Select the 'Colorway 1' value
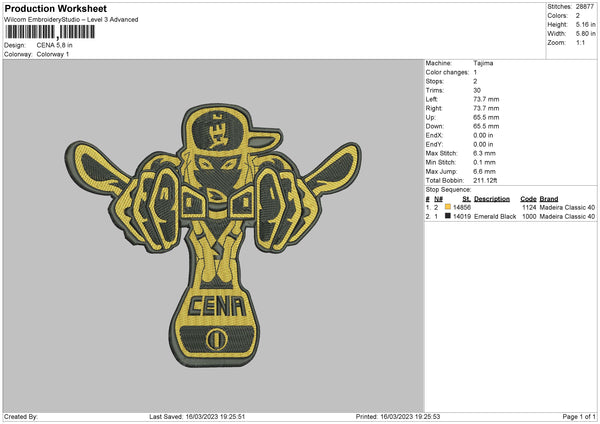 pyautogui.click(x=53, y=54)
